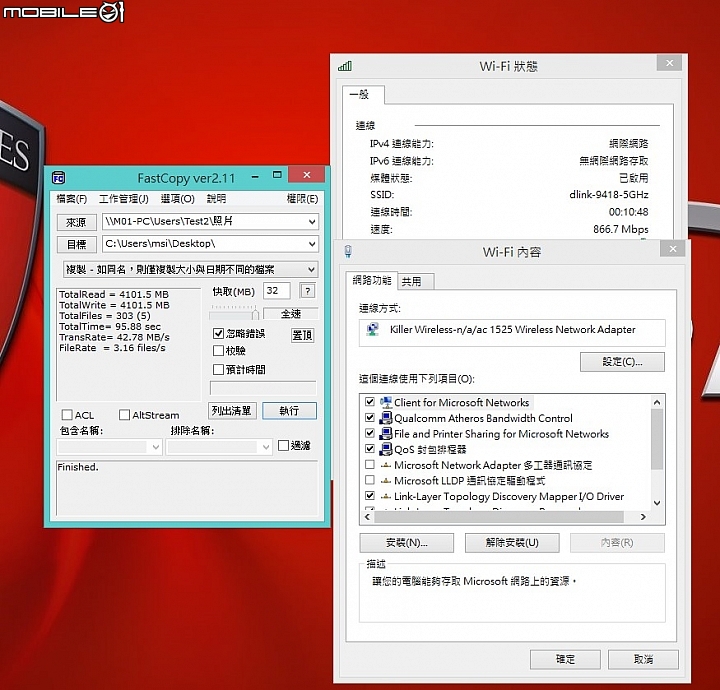Minimize the FastCopy window

pyautogui.click(x=255, y=175)
